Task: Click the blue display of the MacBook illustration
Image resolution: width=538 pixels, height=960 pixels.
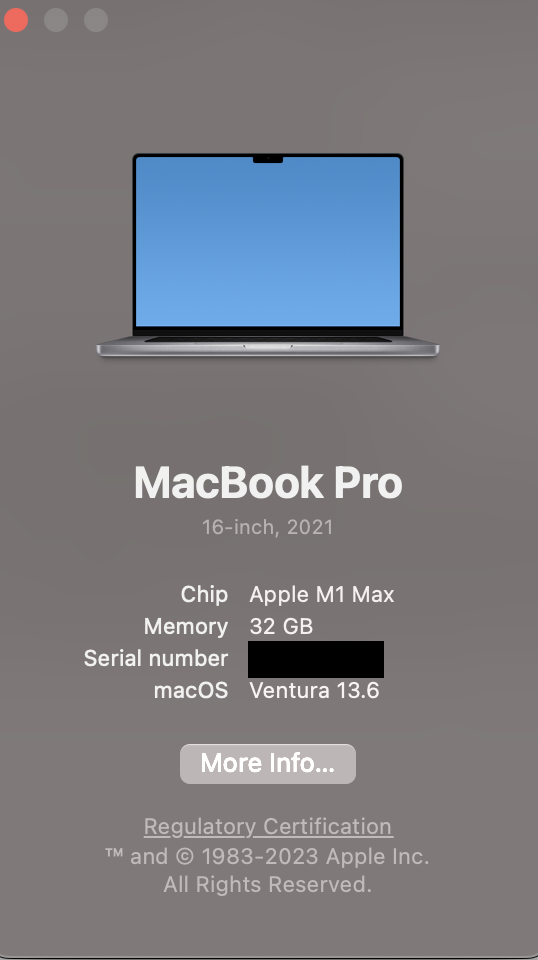Action: 267,241
